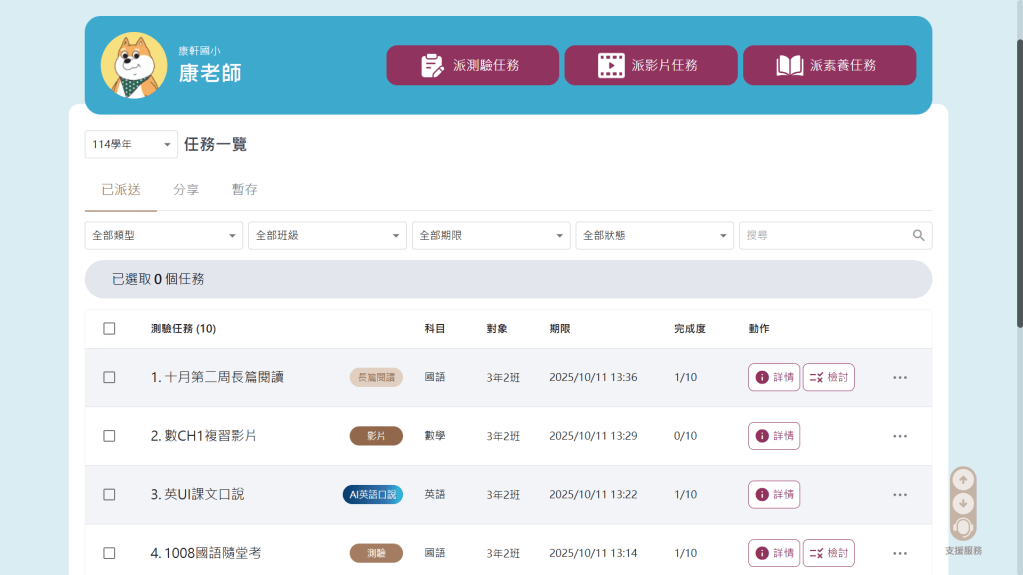Viewport: 1023px width, 575px height.
Task: Open more options for 1008國語隨堂考
Action: pyautogui.click(x=900, y=553)
